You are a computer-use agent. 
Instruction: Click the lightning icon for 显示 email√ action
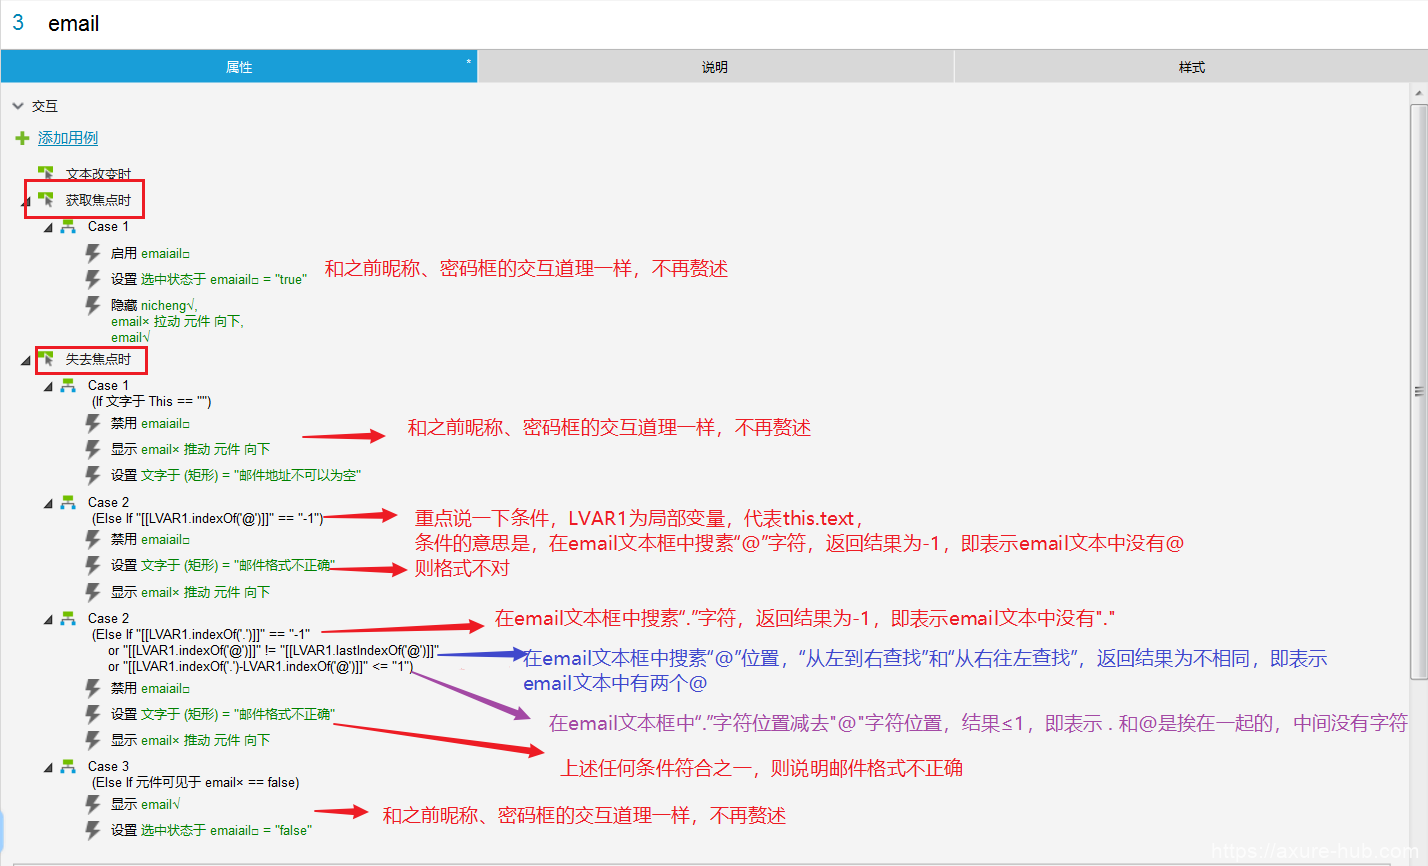point(93,804)
